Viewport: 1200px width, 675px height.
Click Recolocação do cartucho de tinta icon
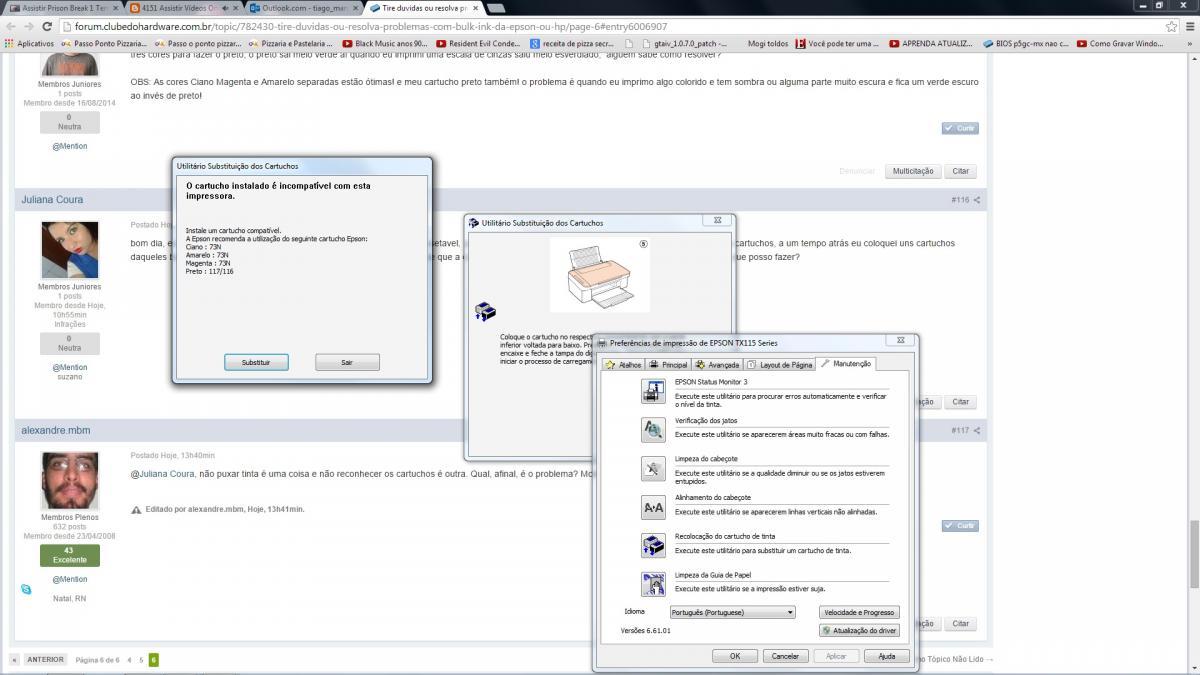(x=653, y=545)
